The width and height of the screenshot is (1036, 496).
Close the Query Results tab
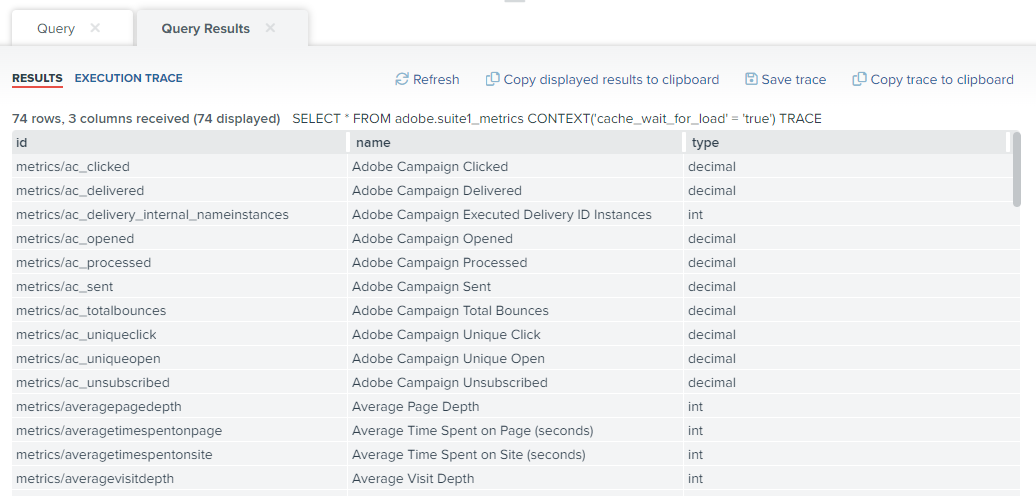pyautogui.click(x=270, y=28)
